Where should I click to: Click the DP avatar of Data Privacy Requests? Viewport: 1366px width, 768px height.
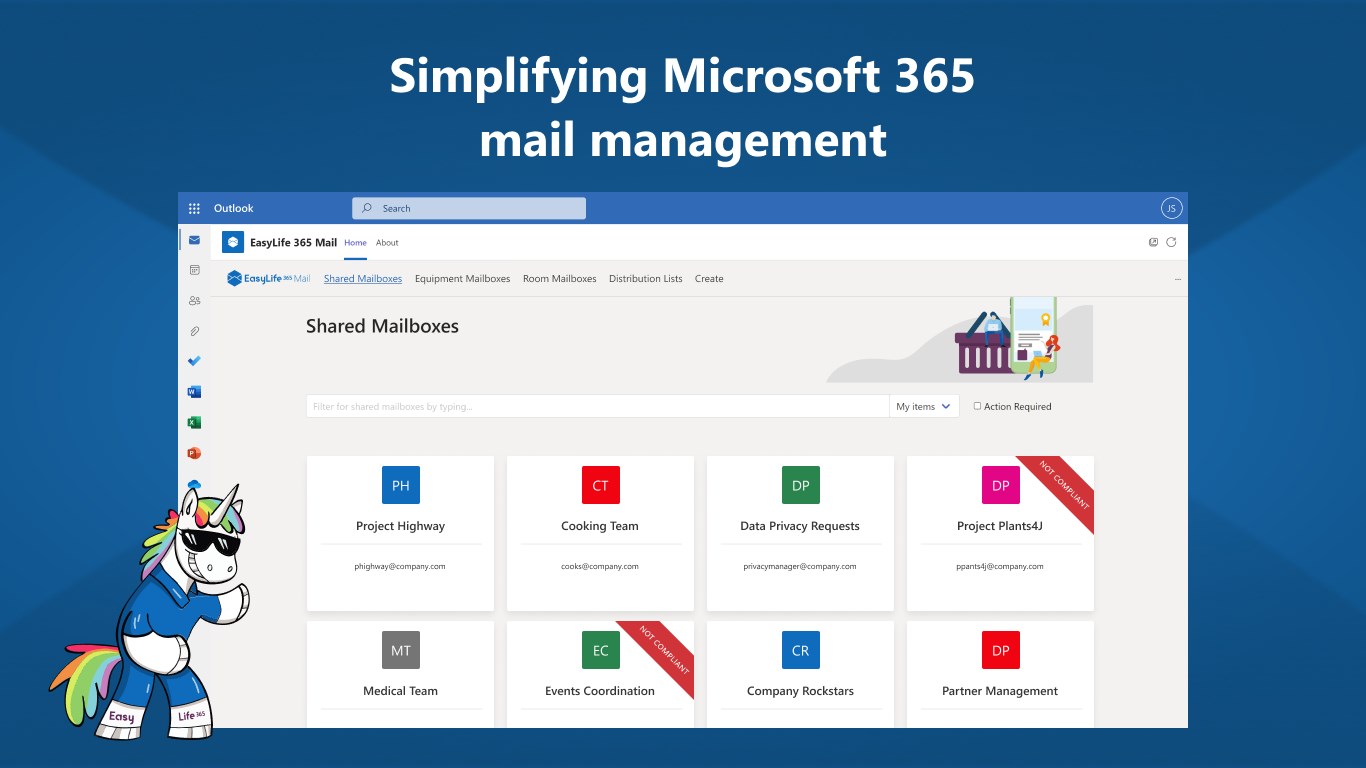coord(801,485)
